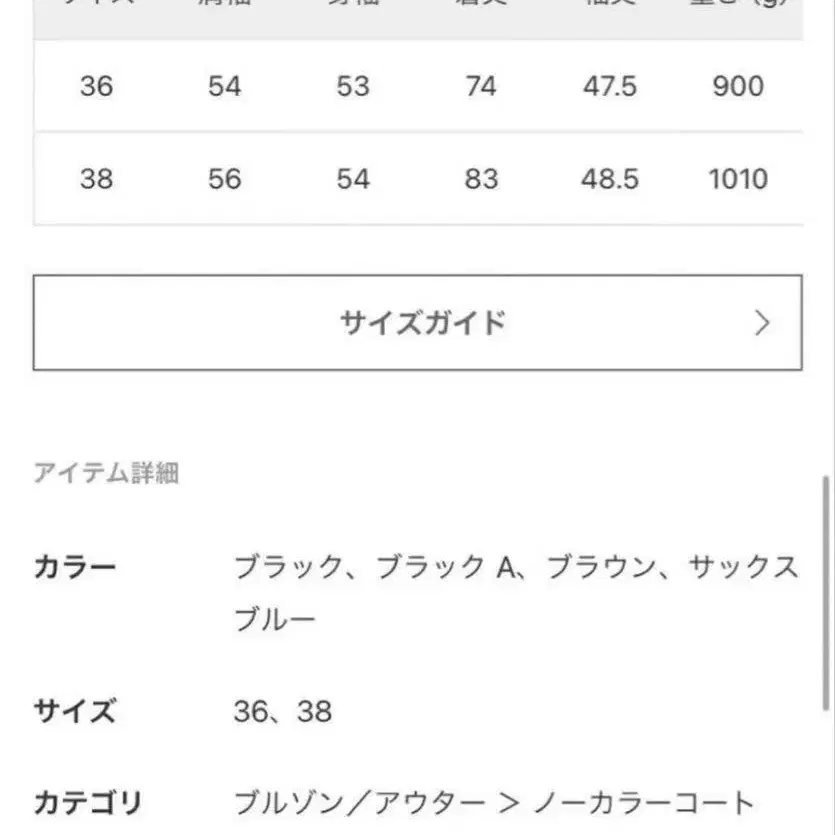The width and height of the screenshot is (835, 835).
Task: Click the アイテム詳細 section heading
Action: (106, 473)
